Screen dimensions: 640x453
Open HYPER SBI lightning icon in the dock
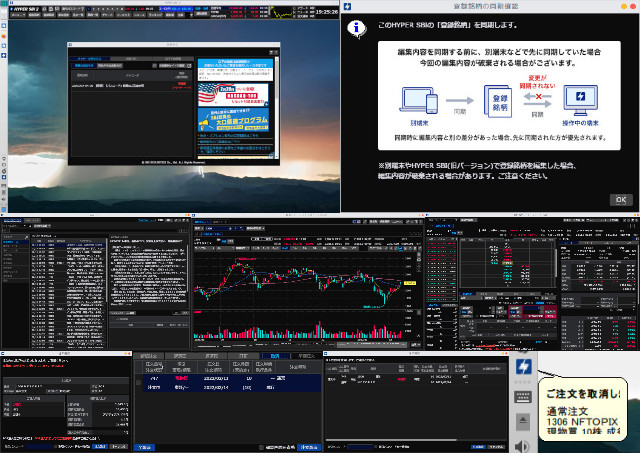click(x=523, y=366)
